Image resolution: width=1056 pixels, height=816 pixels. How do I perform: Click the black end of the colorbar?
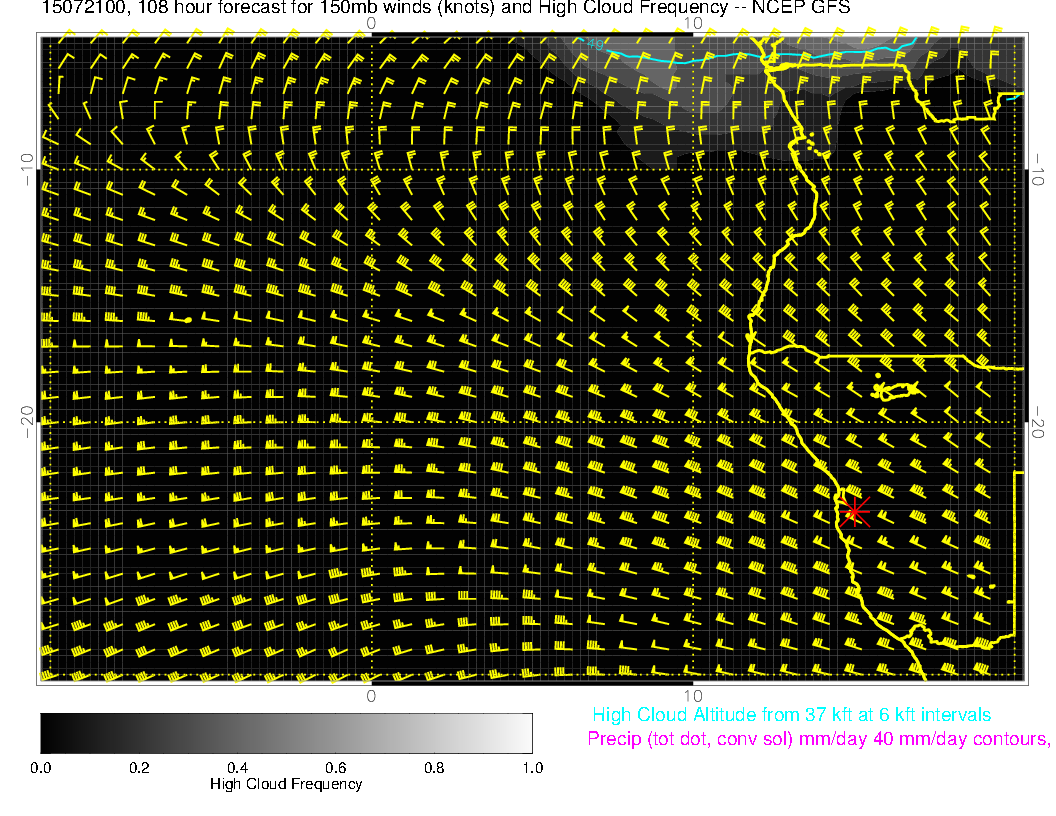click(48, 733)
